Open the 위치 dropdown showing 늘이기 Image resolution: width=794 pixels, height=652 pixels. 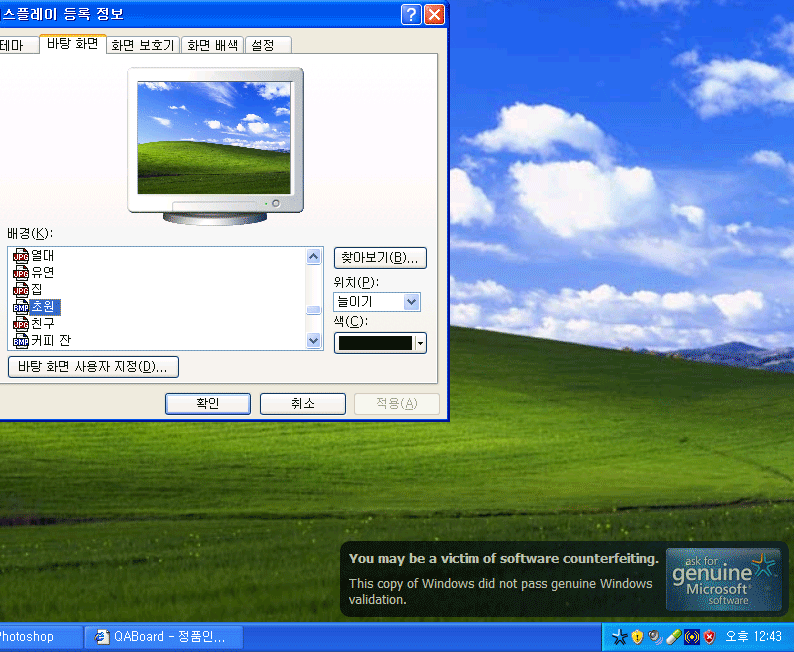coord(377,302)
